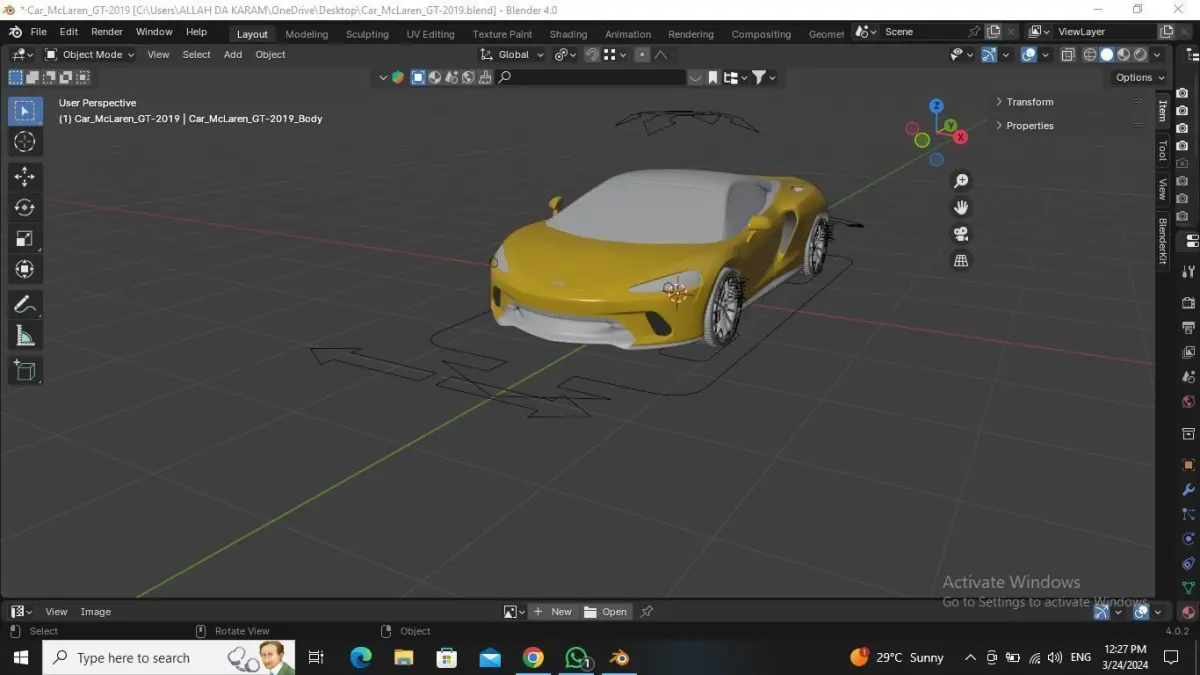This screenshot has width=1200, height=675.
Task: Click New in image editor
Action: click(552, 612)
